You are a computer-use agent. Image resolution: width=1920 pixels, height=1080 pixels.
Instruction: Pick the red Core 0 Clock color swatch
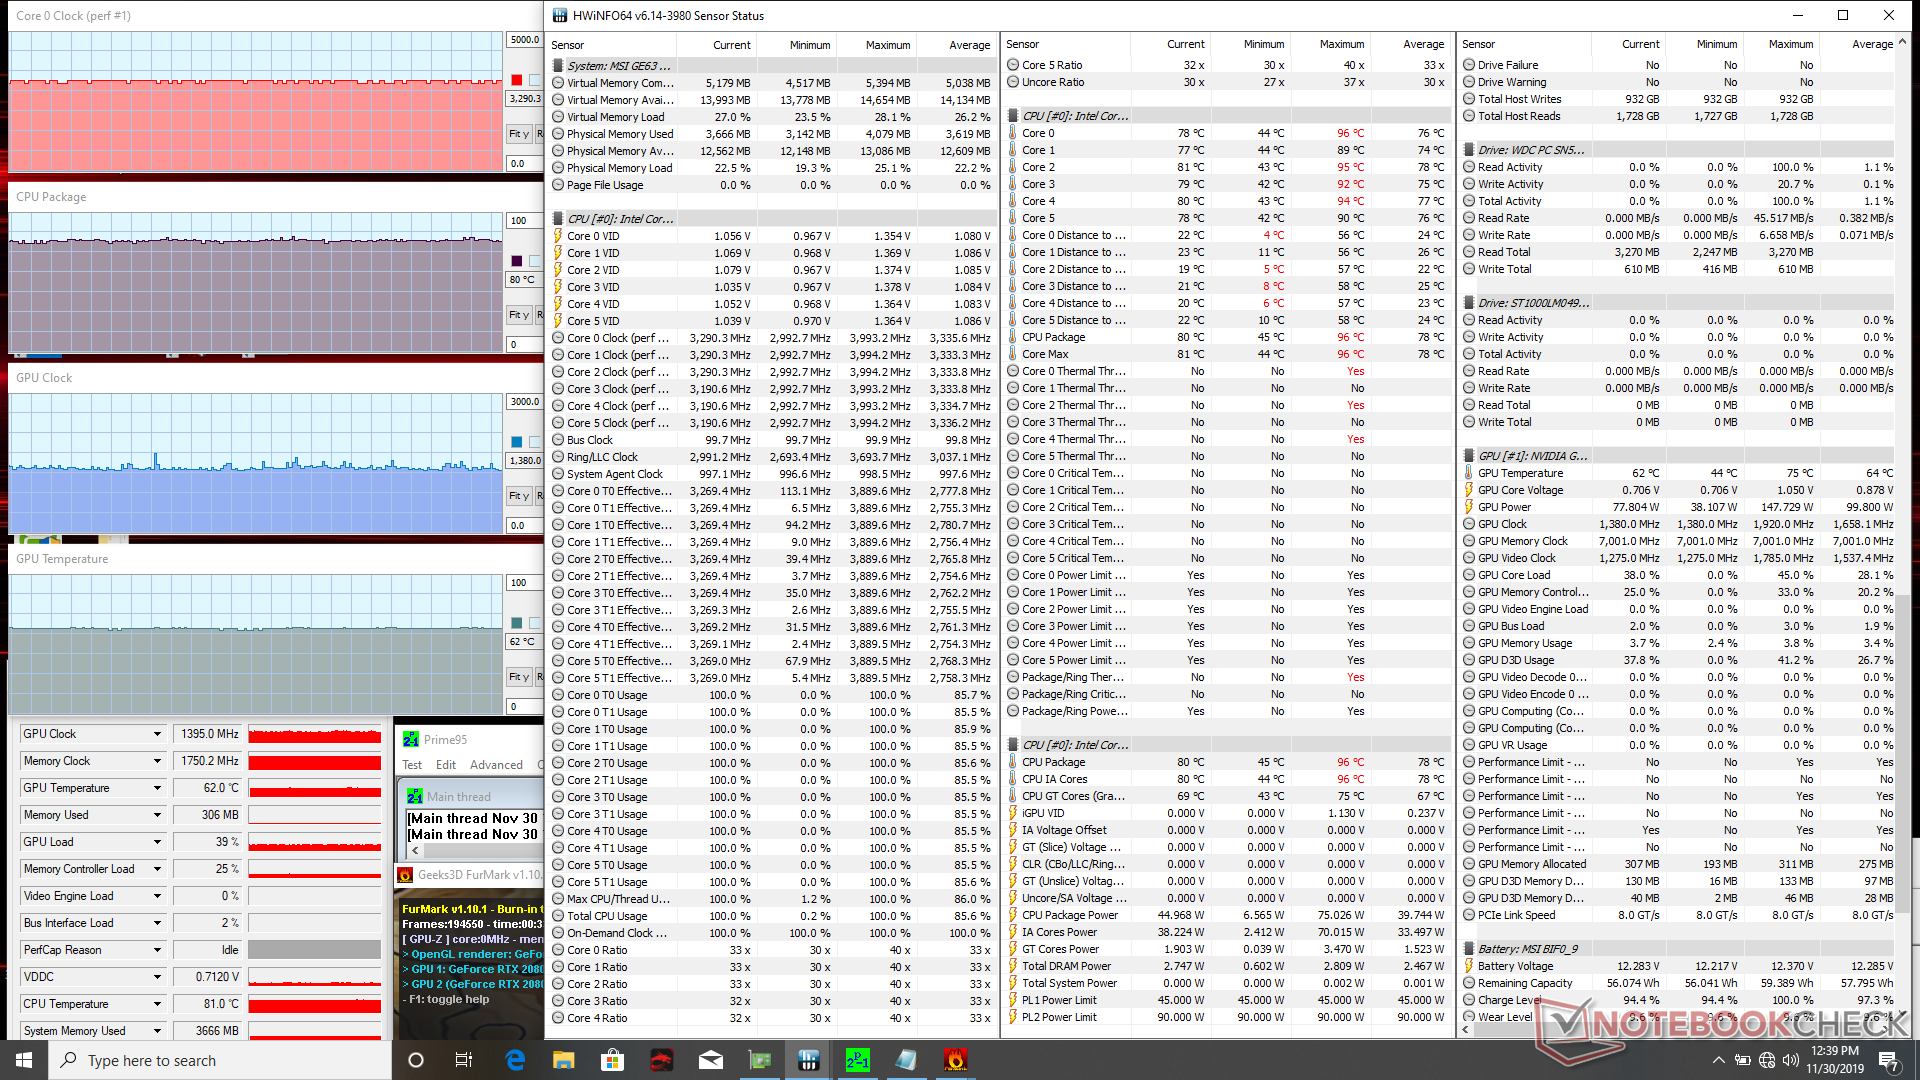tap(517, 80)
